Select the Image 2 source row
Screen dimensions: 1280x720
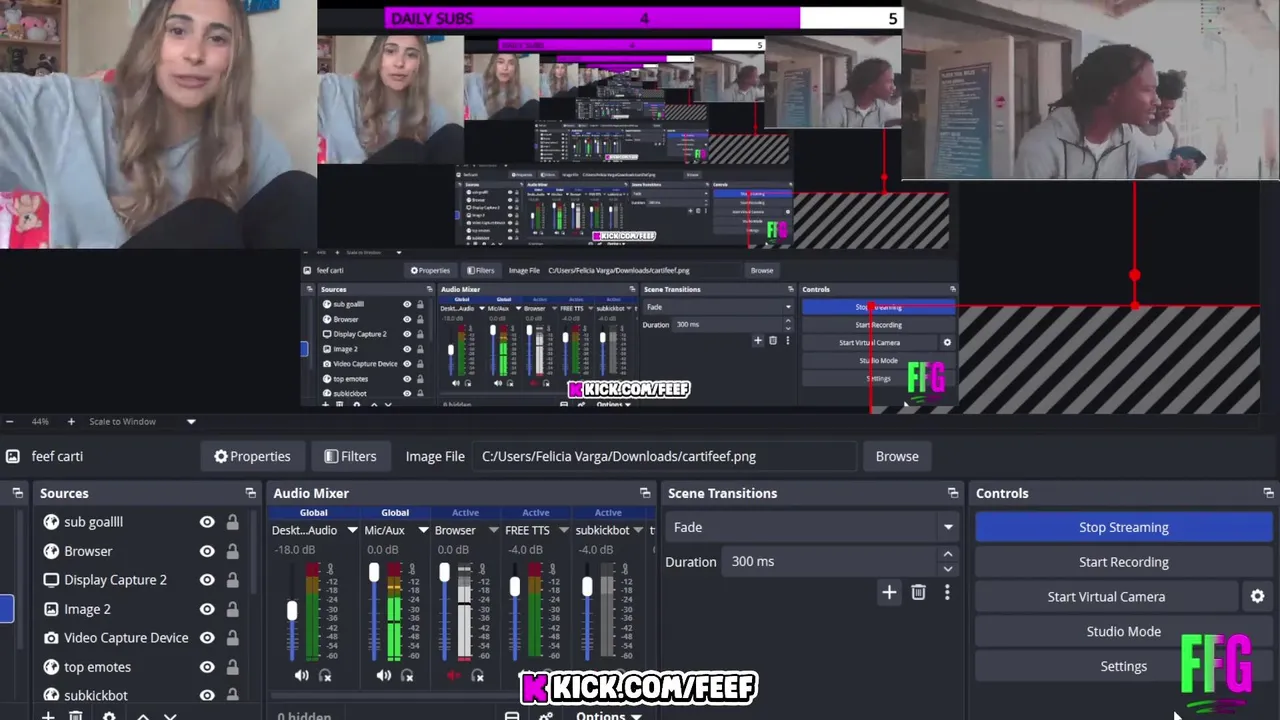click(x=140, y=609)
